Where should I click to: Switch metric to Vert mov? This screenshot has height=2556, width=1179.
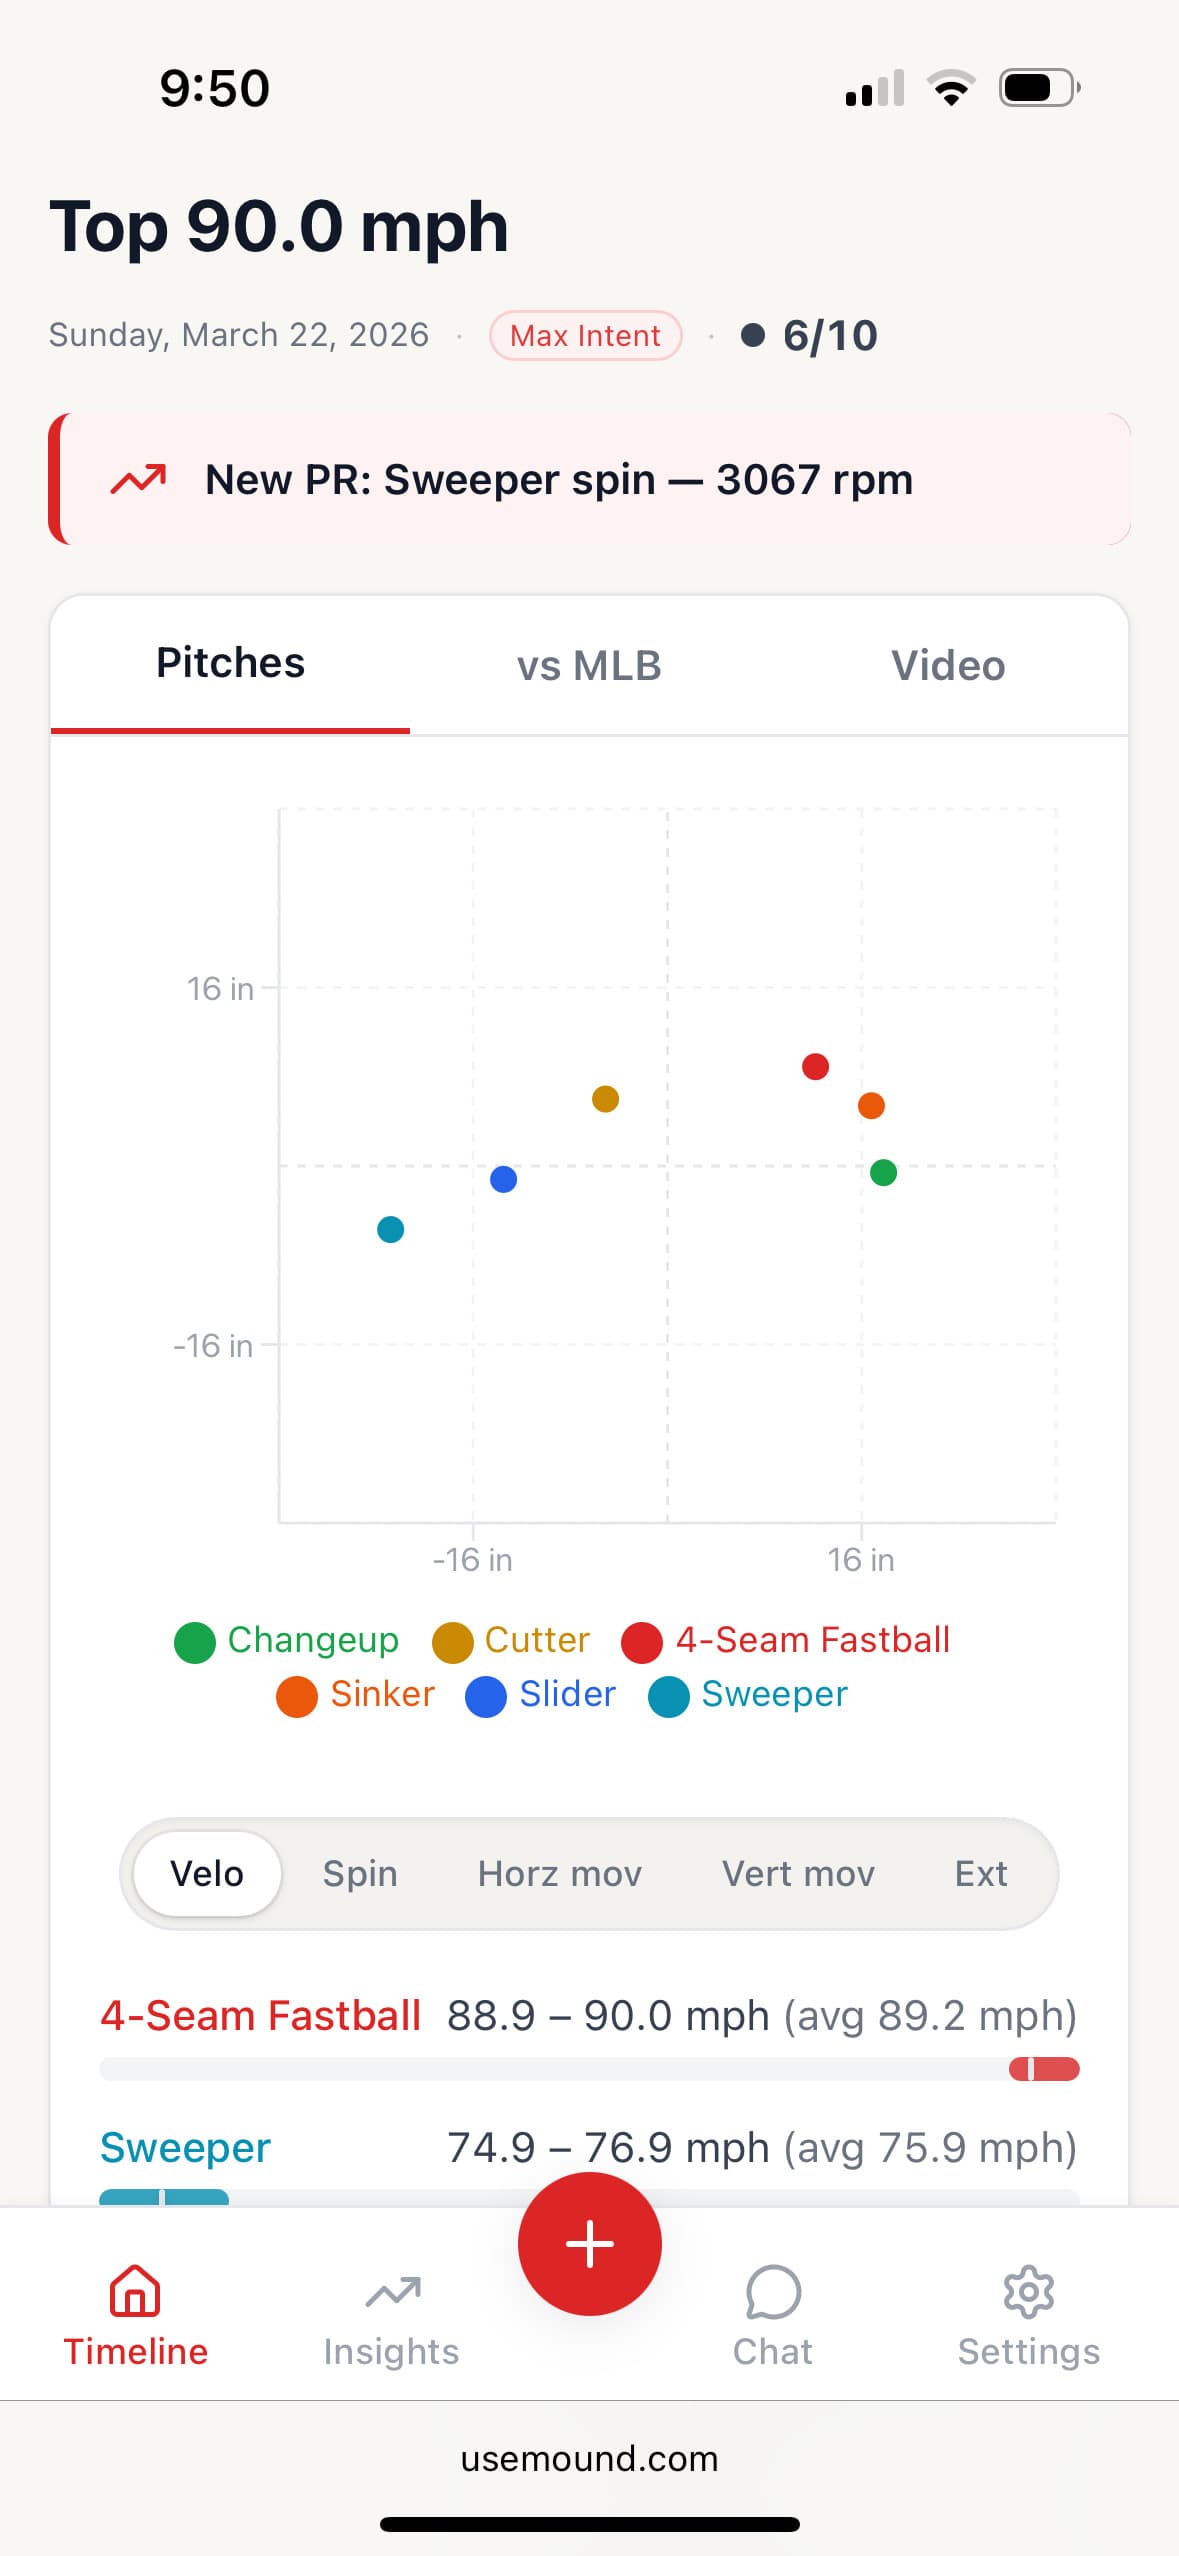click(x=798, y=1873)
